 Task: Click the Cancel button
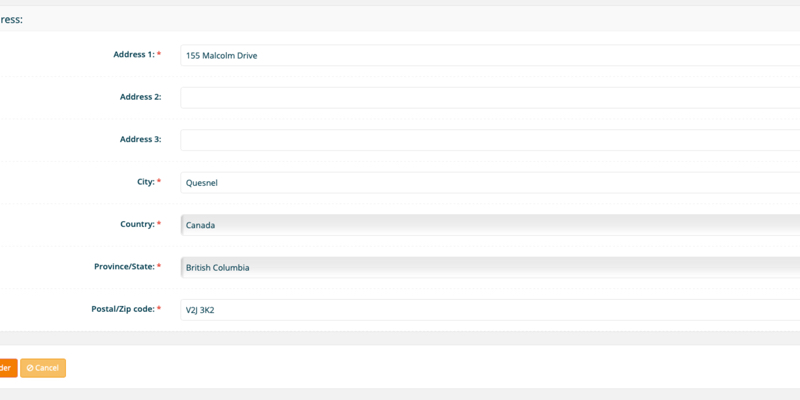coord(43,368)
